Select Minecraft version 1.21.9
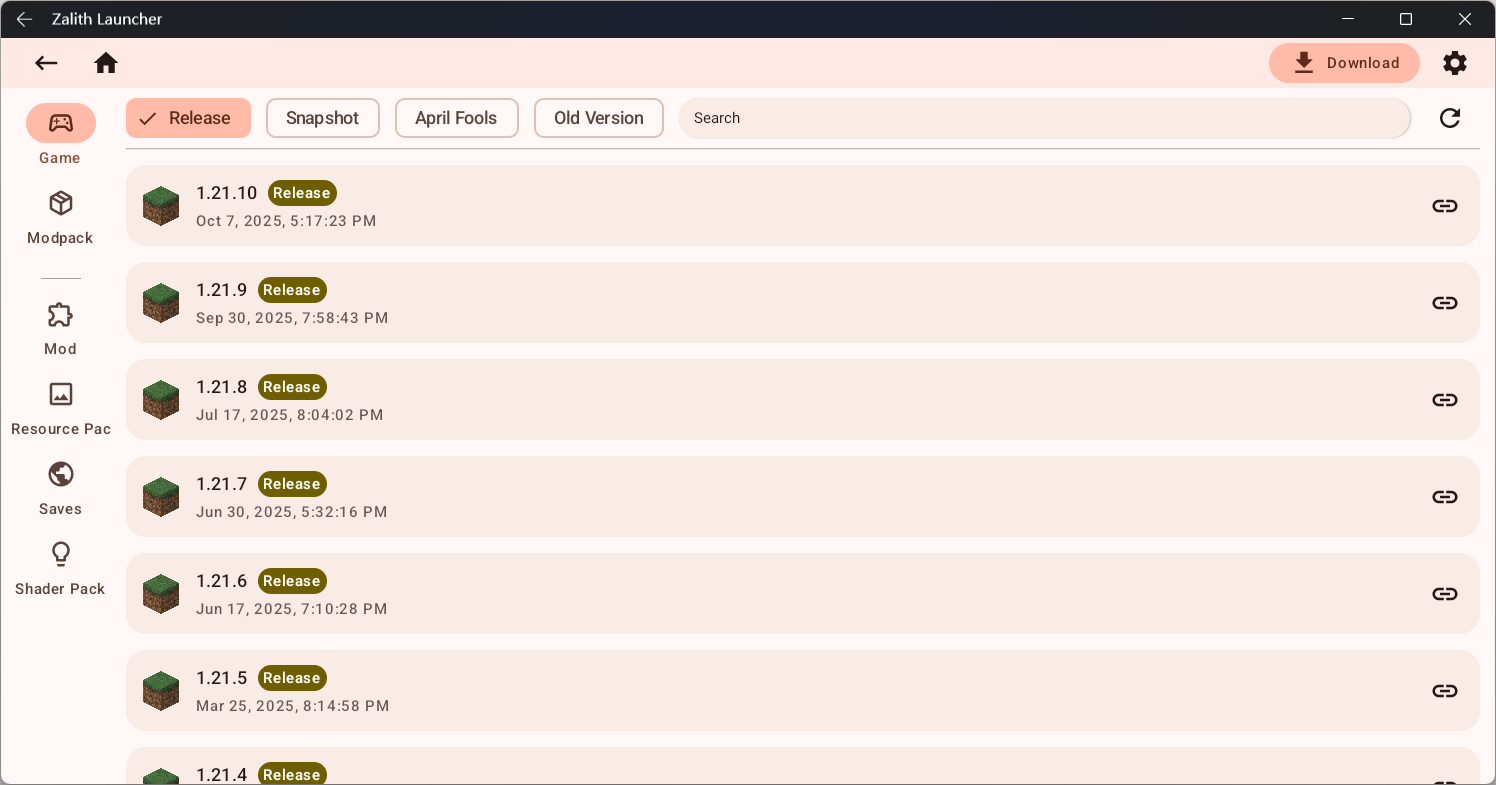Viewport: 1496px width, 785px height. pos(700,302)
